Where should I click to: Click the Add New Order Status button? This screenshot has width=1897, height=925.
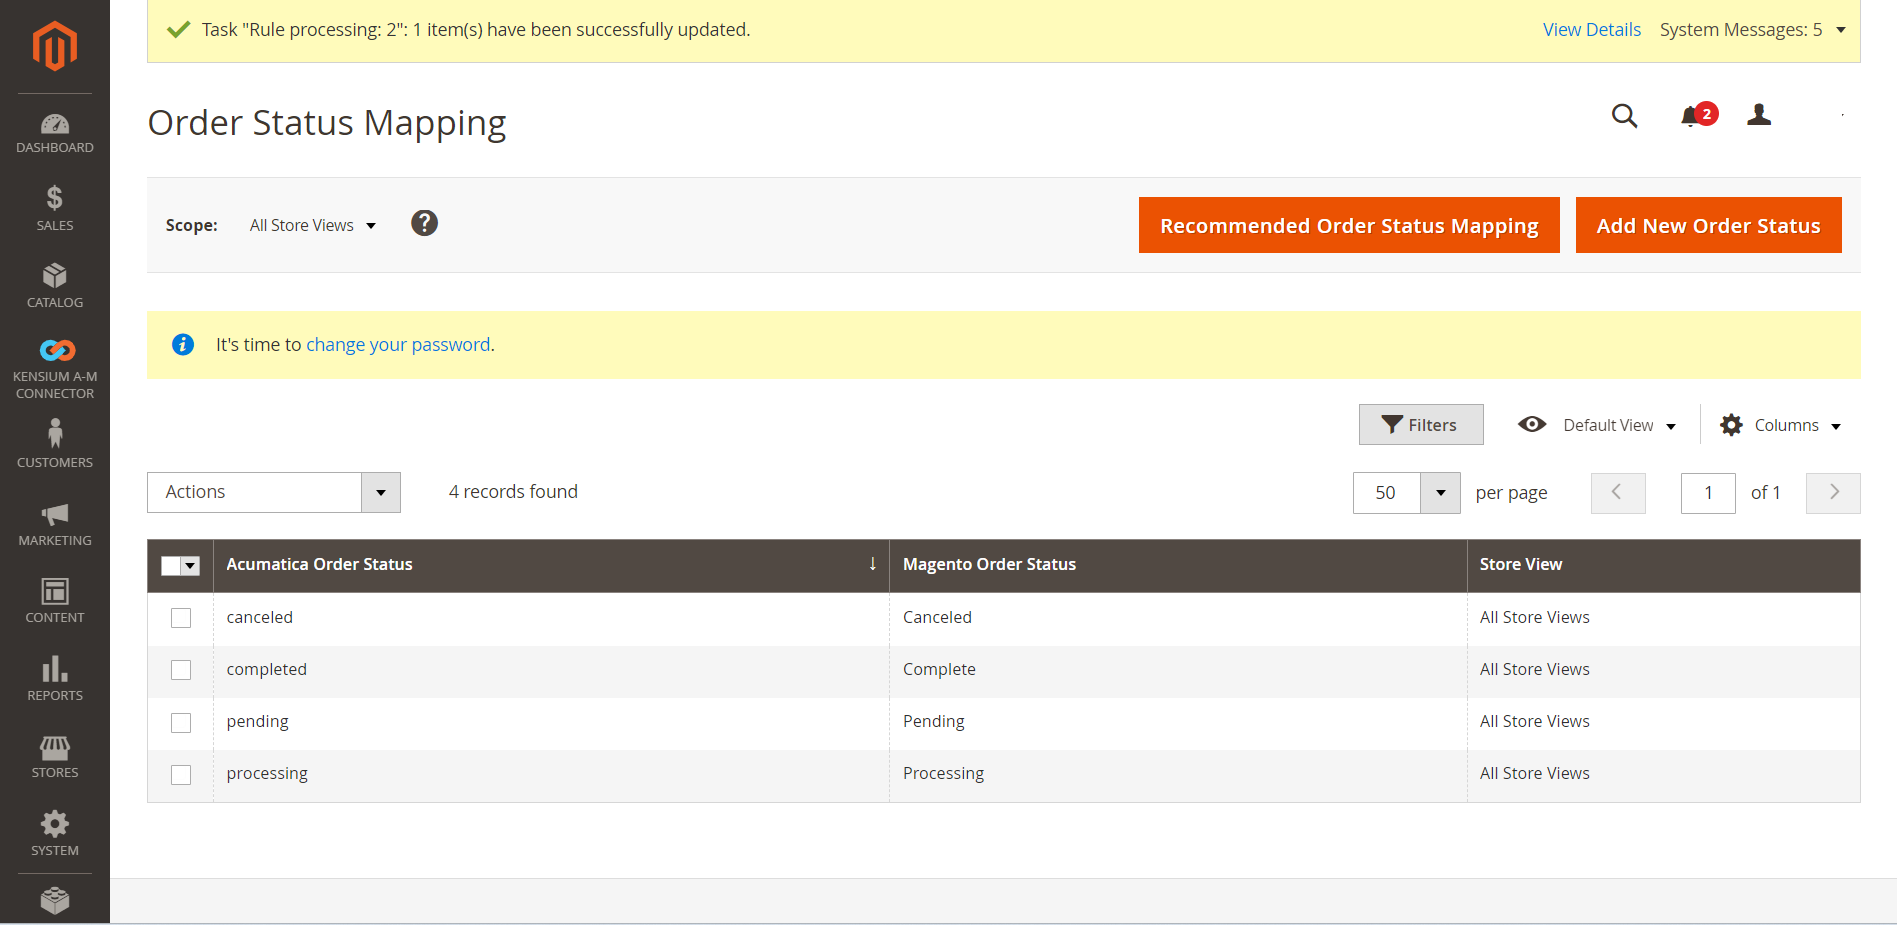coord(1708,225)
